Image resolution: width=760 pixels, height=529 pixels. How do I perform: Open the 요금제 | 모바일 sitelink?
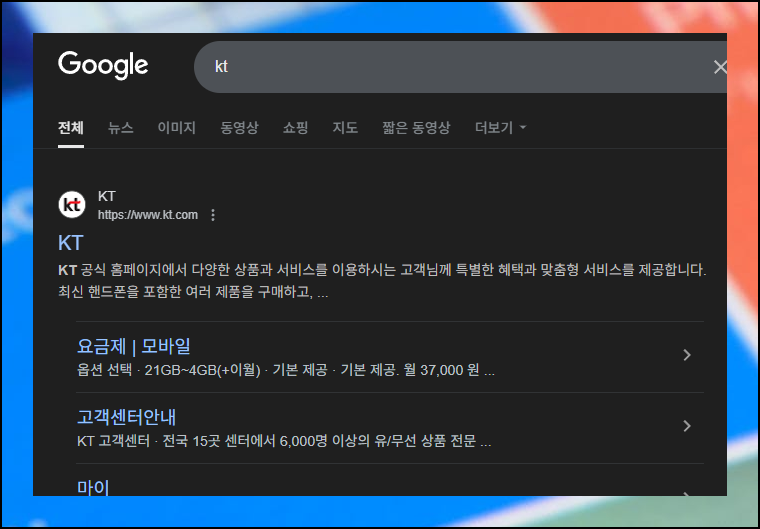pos(134,346)
